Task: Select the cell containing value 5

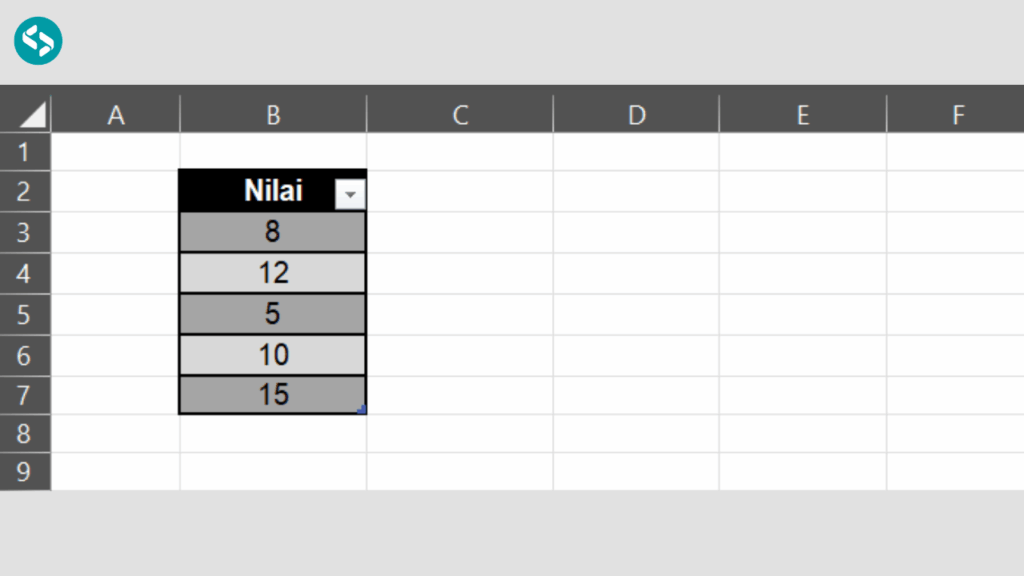Action: [271, 313]
